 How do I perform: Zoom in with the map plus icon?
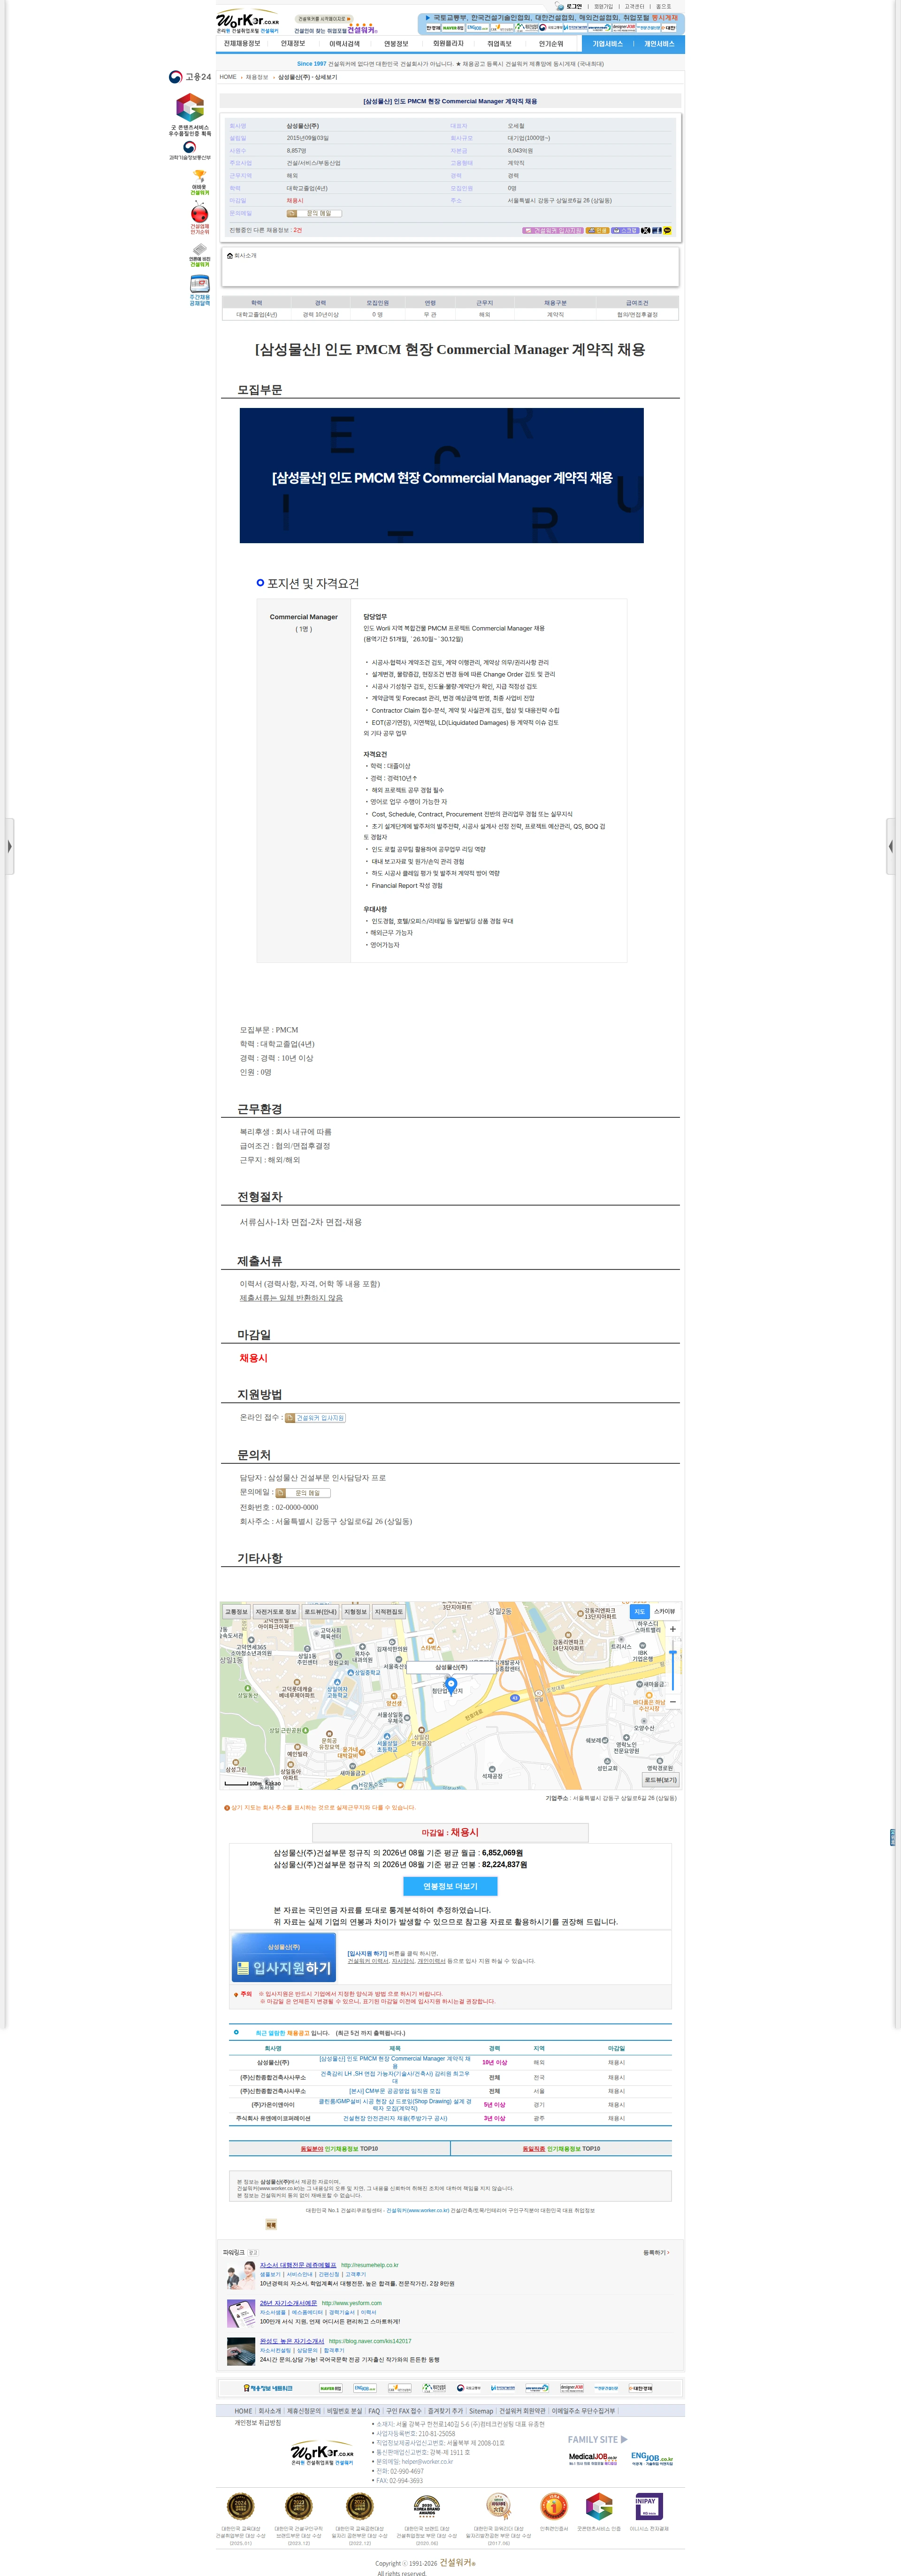pyautogui.click(x=673, y=1629)
